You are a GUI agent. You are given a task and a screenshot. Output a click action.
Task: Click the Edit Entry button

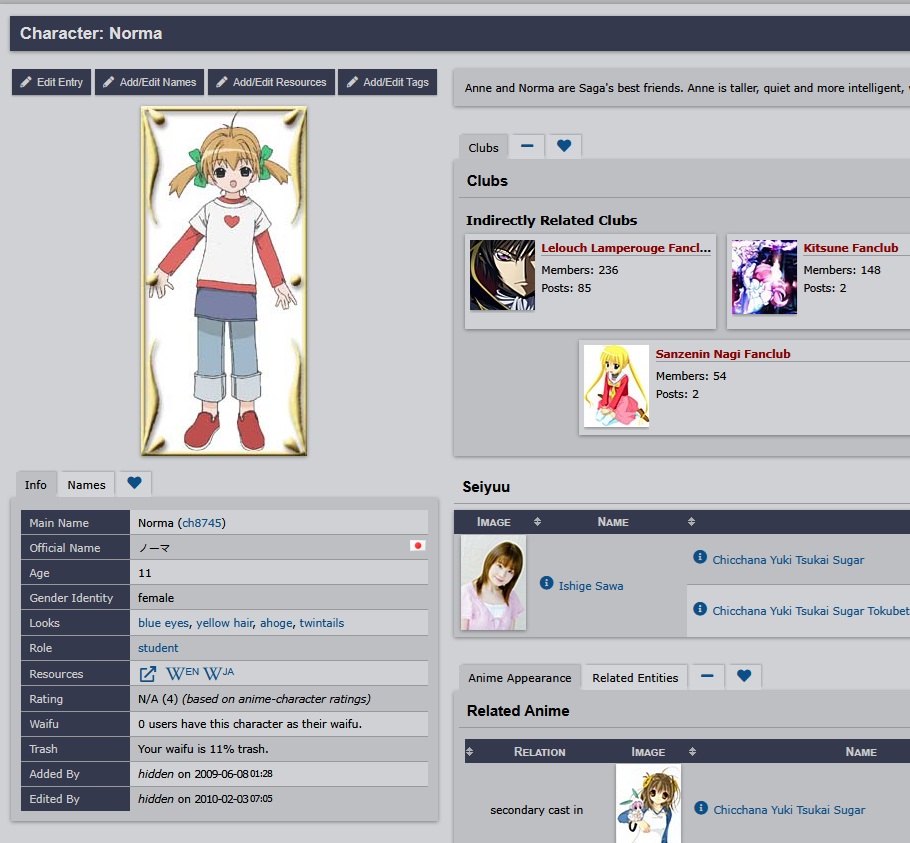click(52, 82)
